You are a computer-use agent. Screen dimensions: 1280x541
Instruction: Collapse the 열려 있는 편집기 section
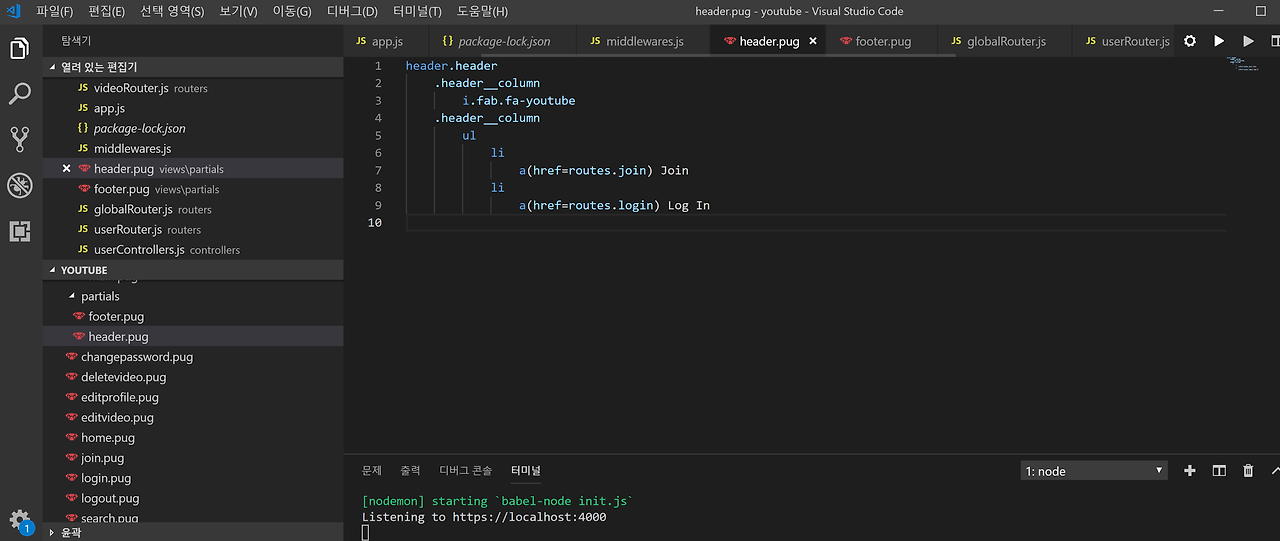(194, 67)
